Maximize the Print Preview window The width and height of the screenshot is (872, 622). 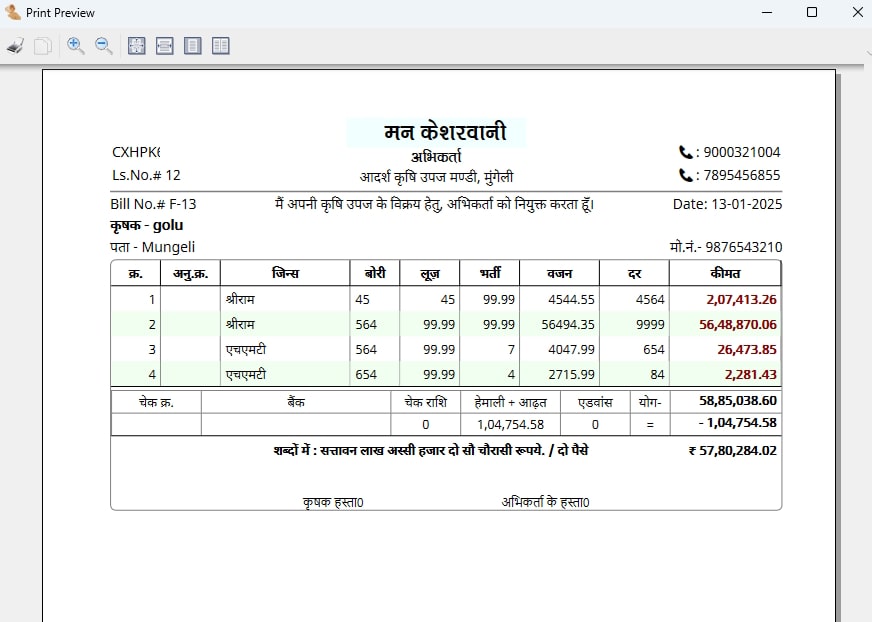tap(812, 12)
